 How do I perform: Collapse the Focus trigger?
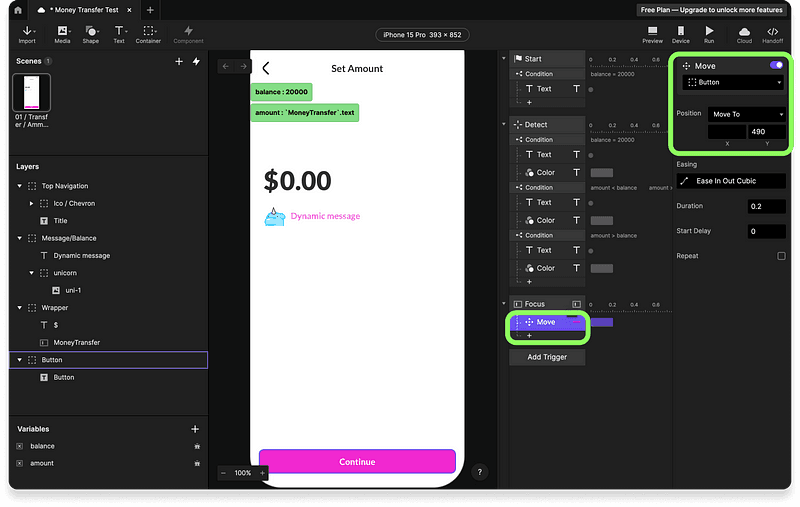click(504, 303)
